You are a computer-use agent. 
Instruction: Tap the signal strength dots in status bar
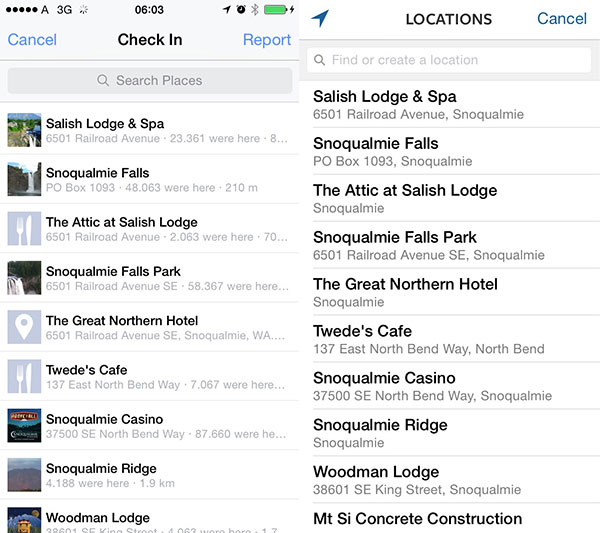[21, 10]
